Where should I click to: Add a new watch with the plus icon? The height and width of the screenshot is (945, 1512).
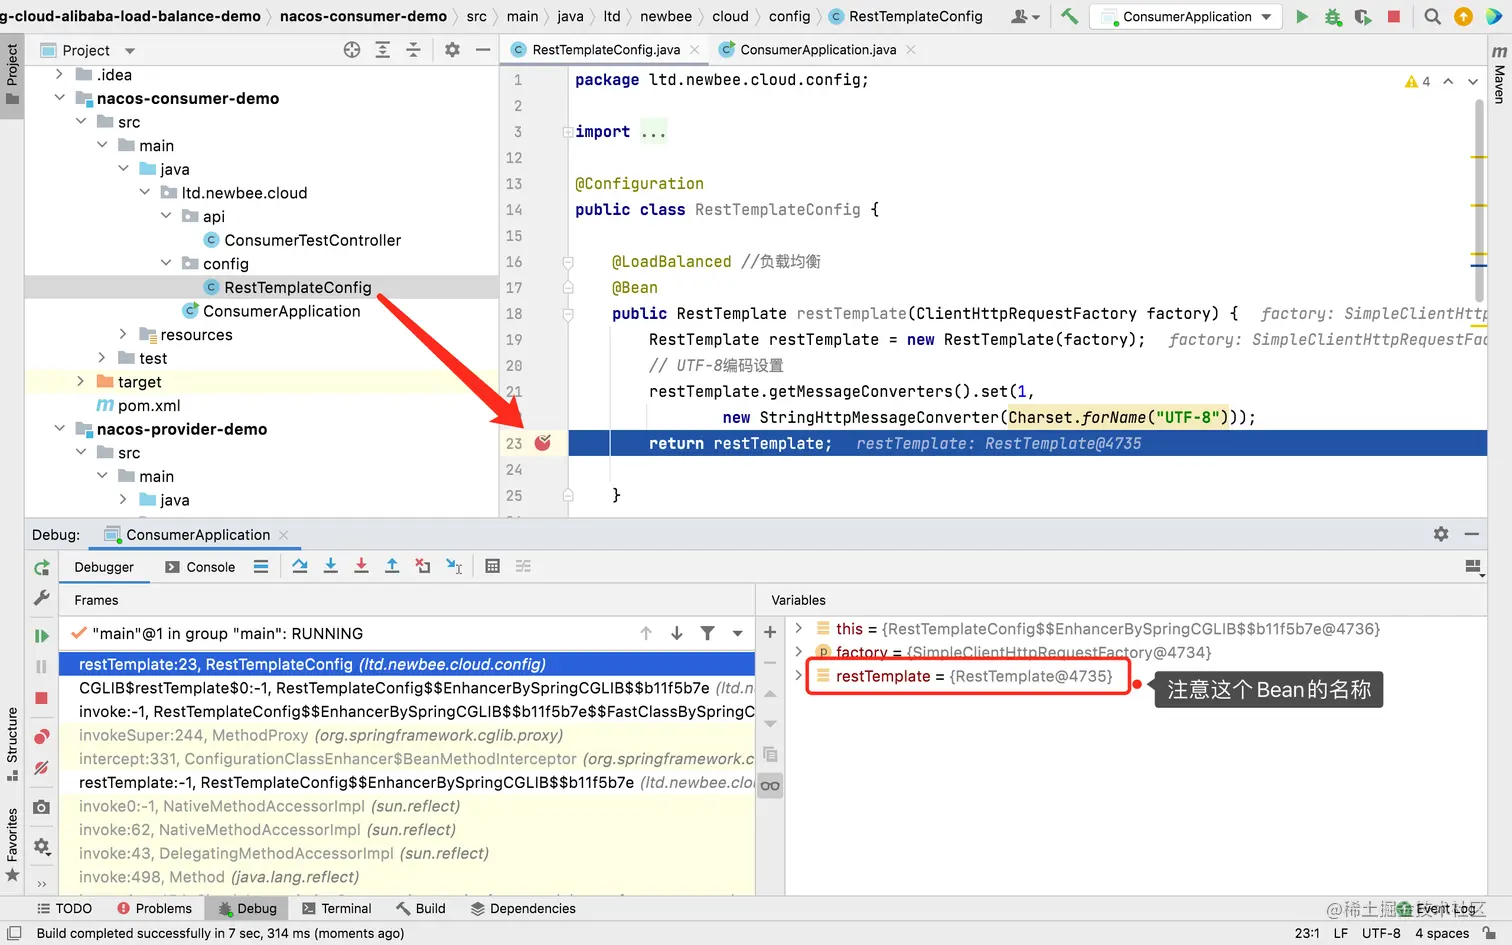pyautogui.click(x=770, y=632)
